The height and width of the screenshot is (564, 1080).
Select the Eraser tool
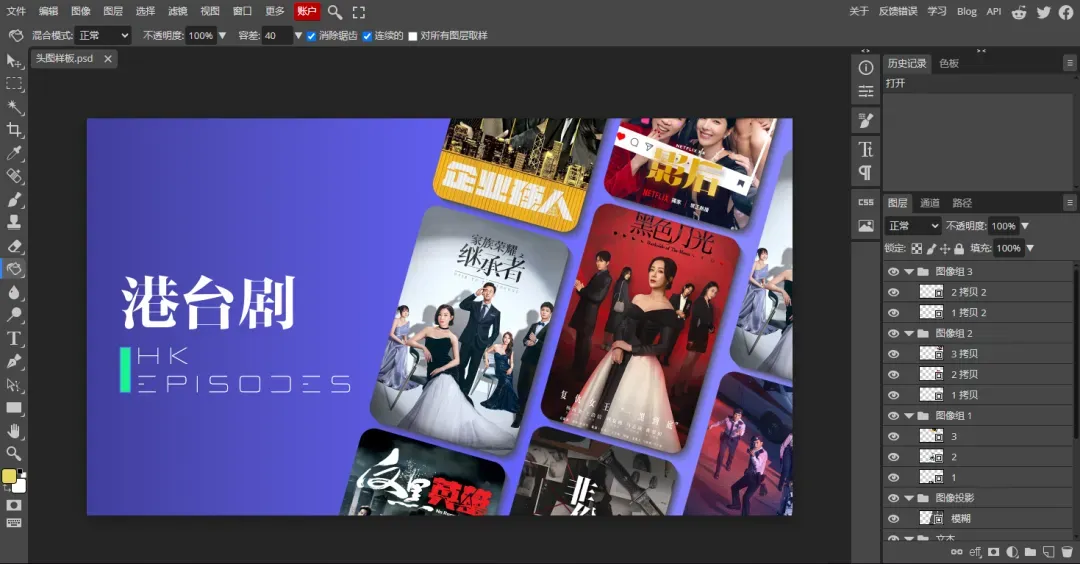(x=14, y=246)
